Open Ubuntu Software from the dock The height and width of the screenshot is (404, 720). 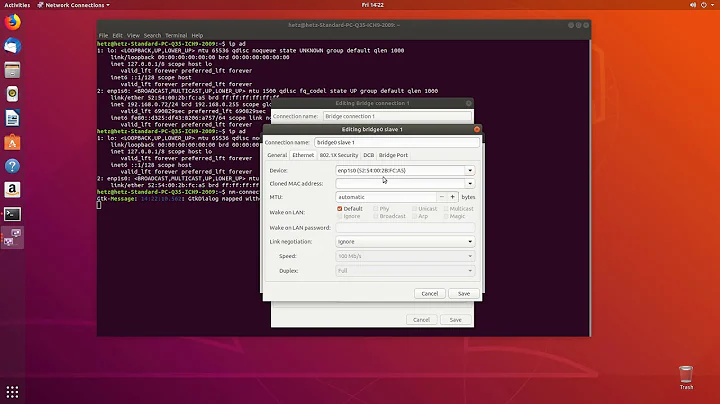[x=13, y=142]
